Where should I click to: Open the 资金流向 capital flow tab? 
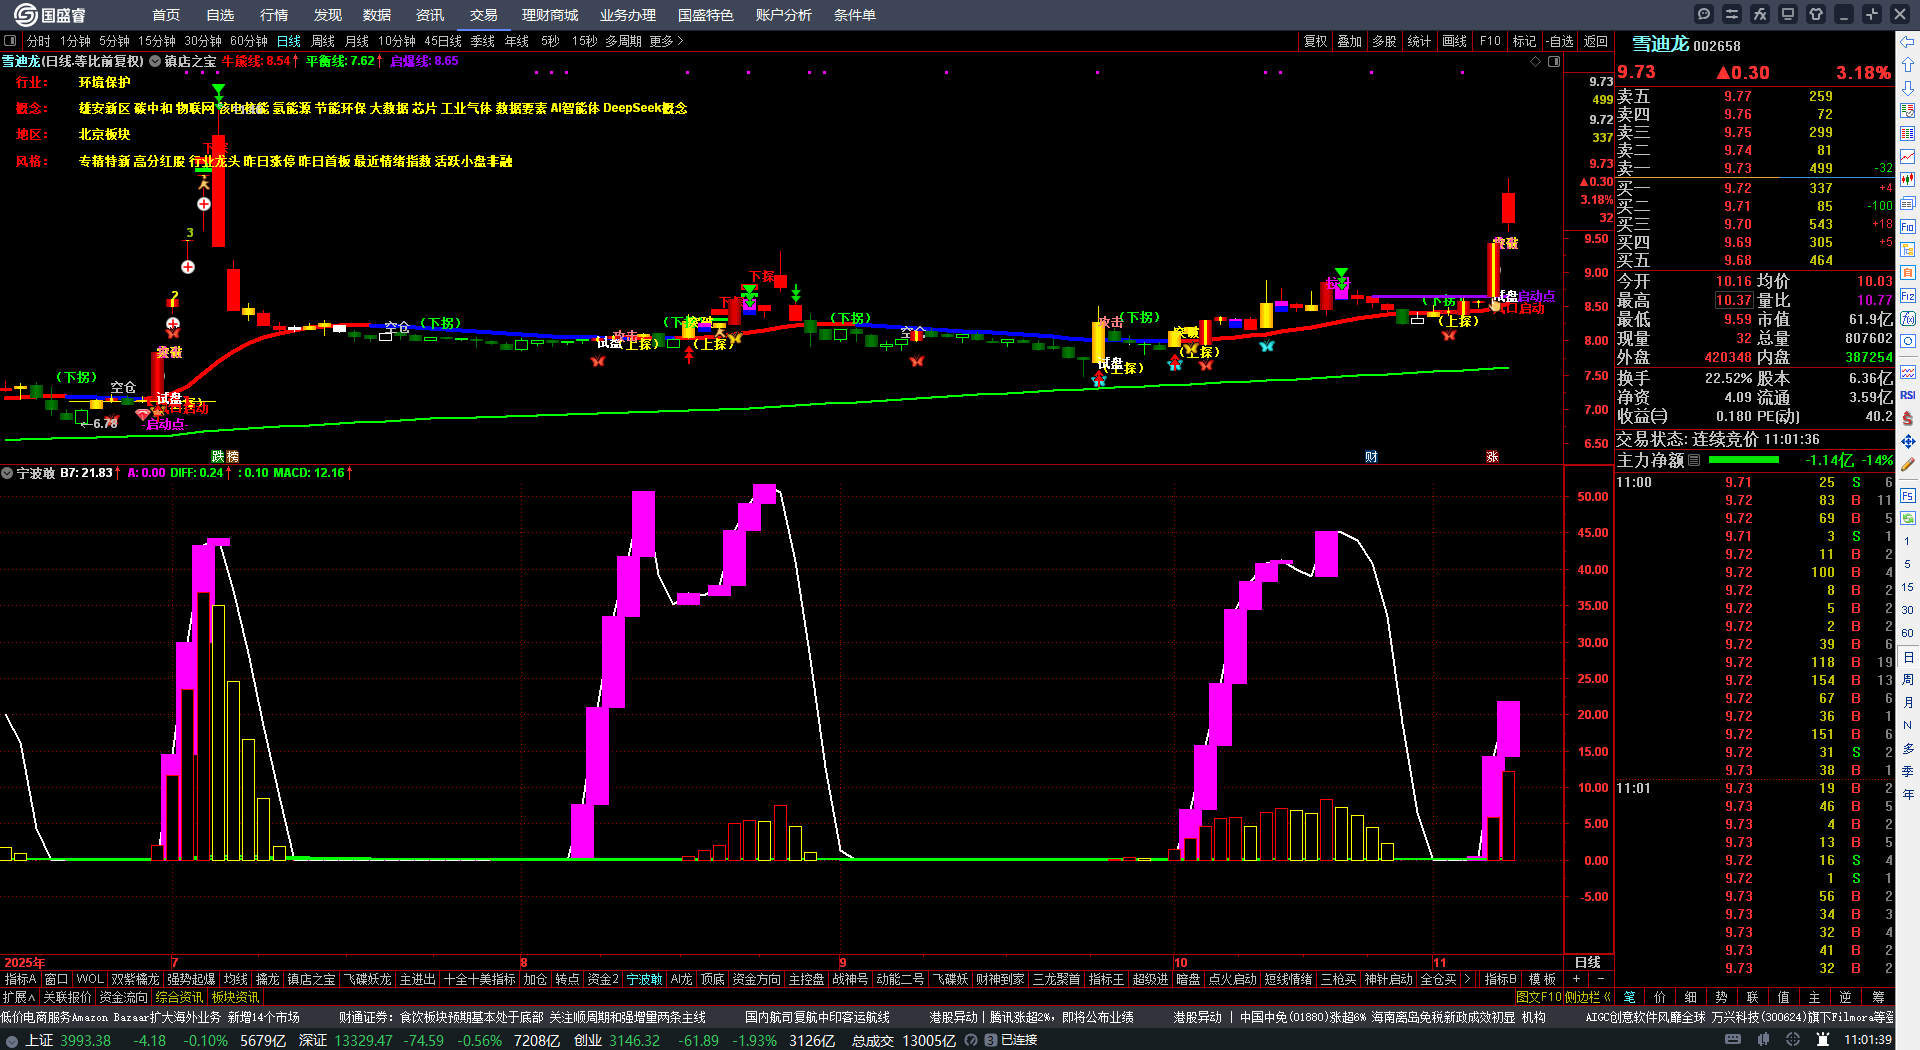(123, 997)
